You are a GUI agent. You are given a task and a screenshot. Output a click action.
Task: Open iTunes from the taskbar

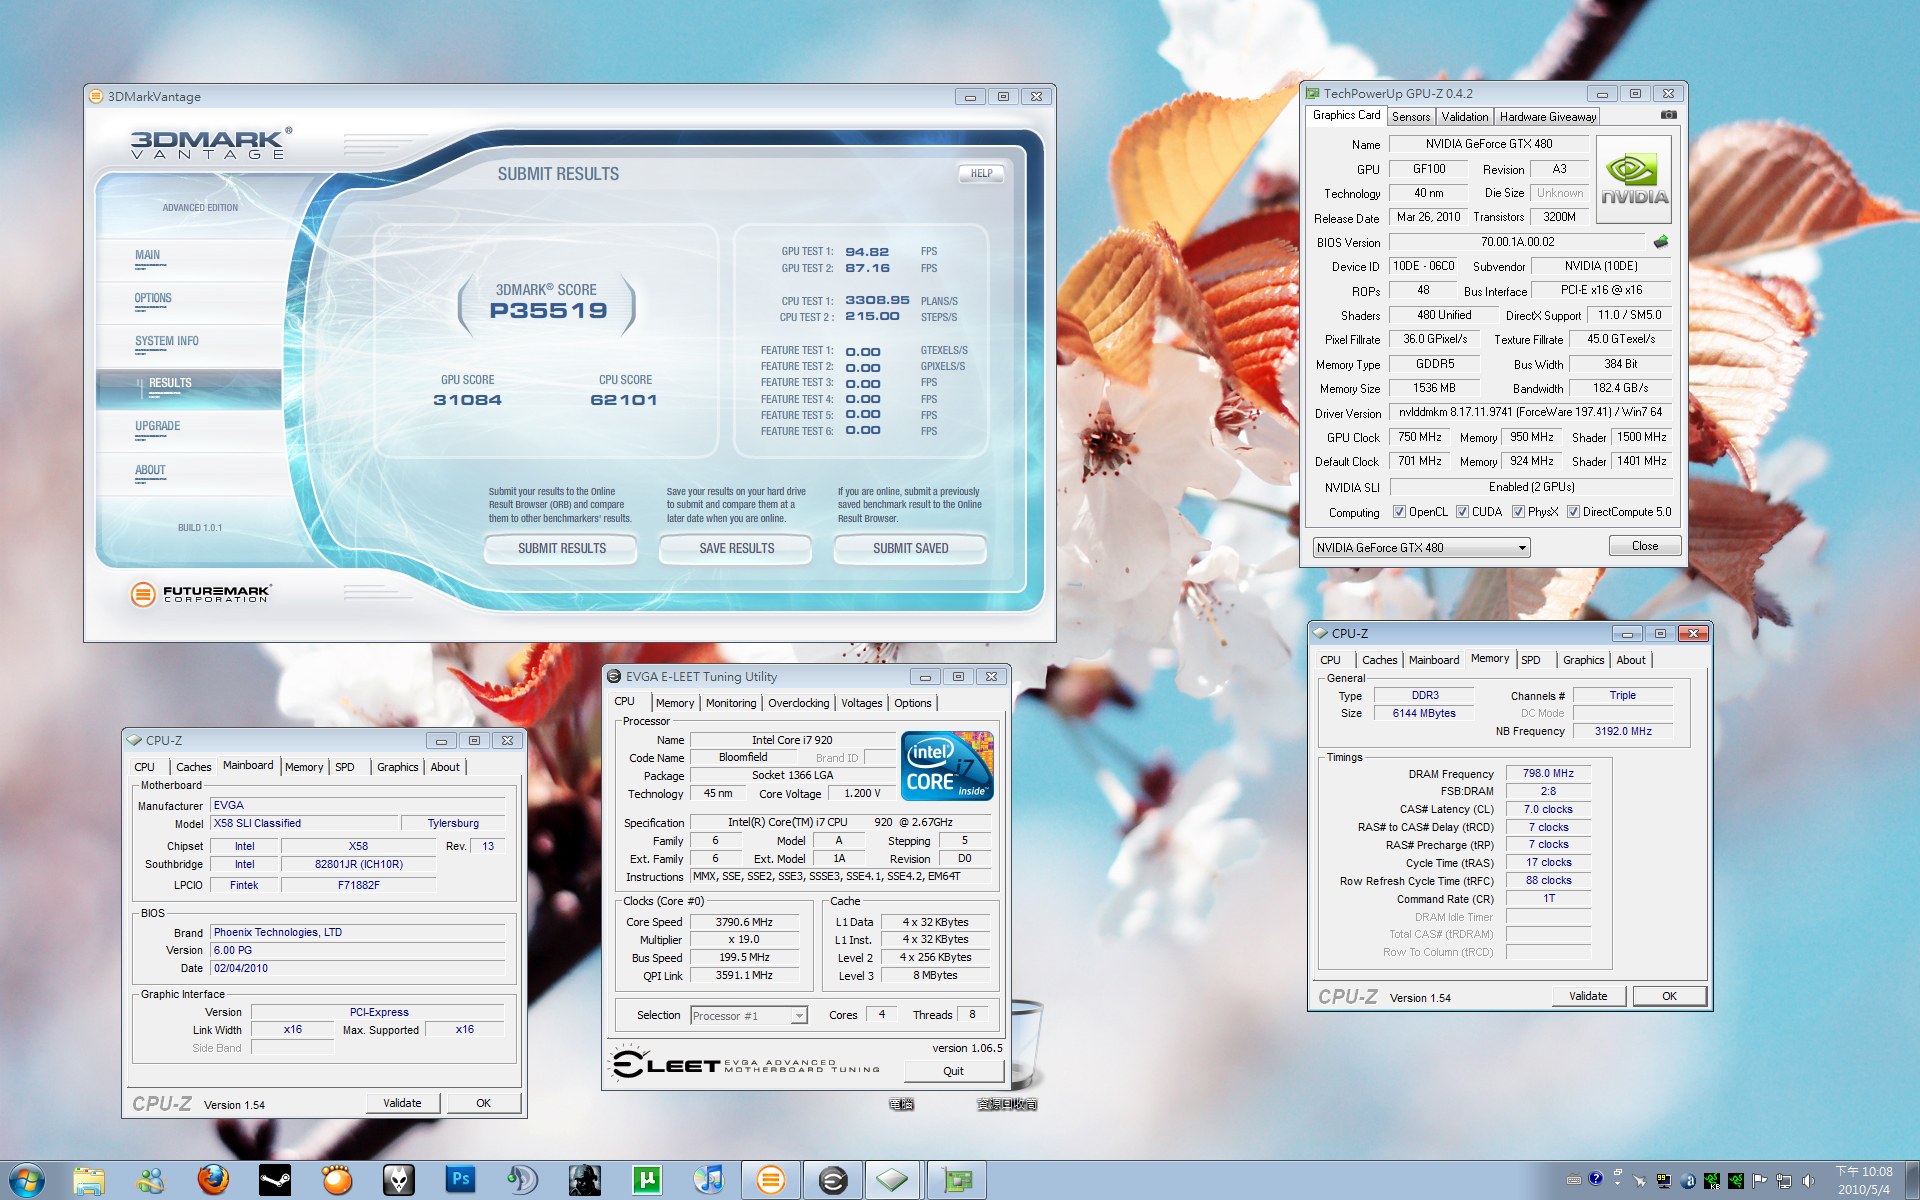tap(709, 1180)
